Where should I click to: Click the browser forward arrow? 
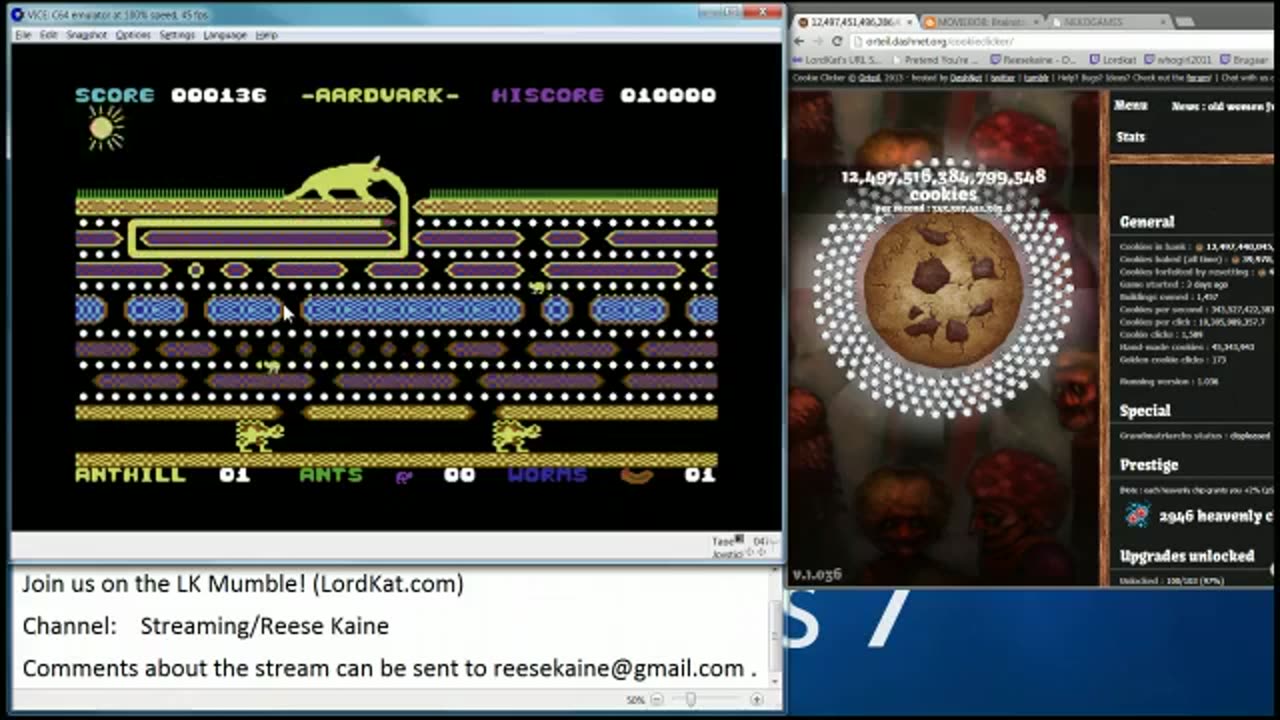(x=817, y=41)
